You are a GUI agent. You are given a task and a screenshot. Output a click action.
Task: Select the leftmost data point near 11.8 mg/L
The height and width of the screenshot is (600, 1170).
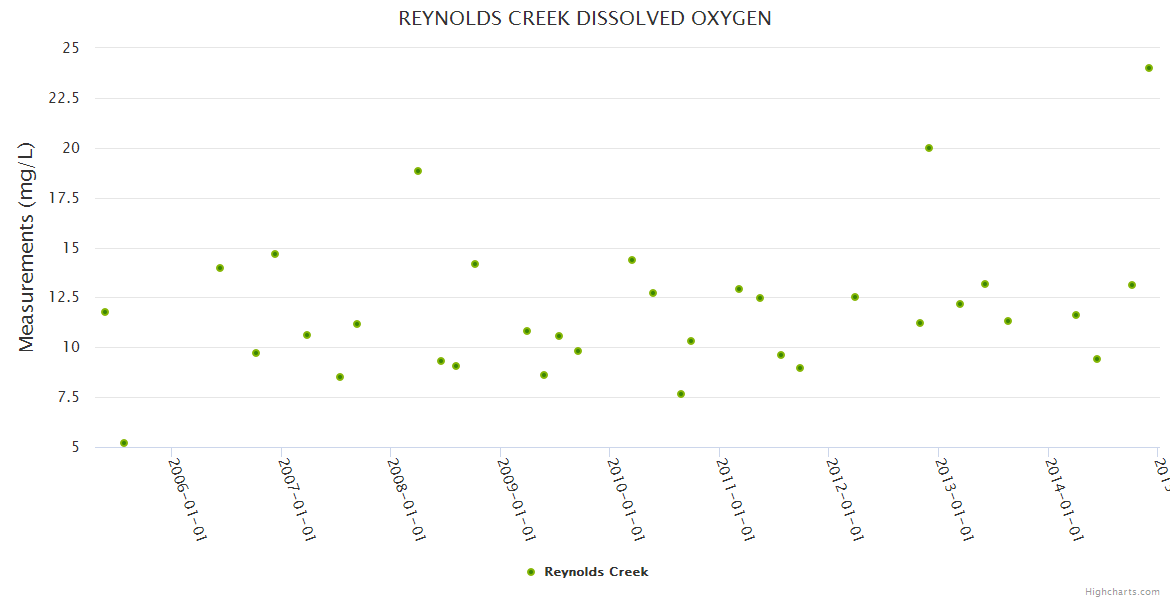[x=105, y=312]
